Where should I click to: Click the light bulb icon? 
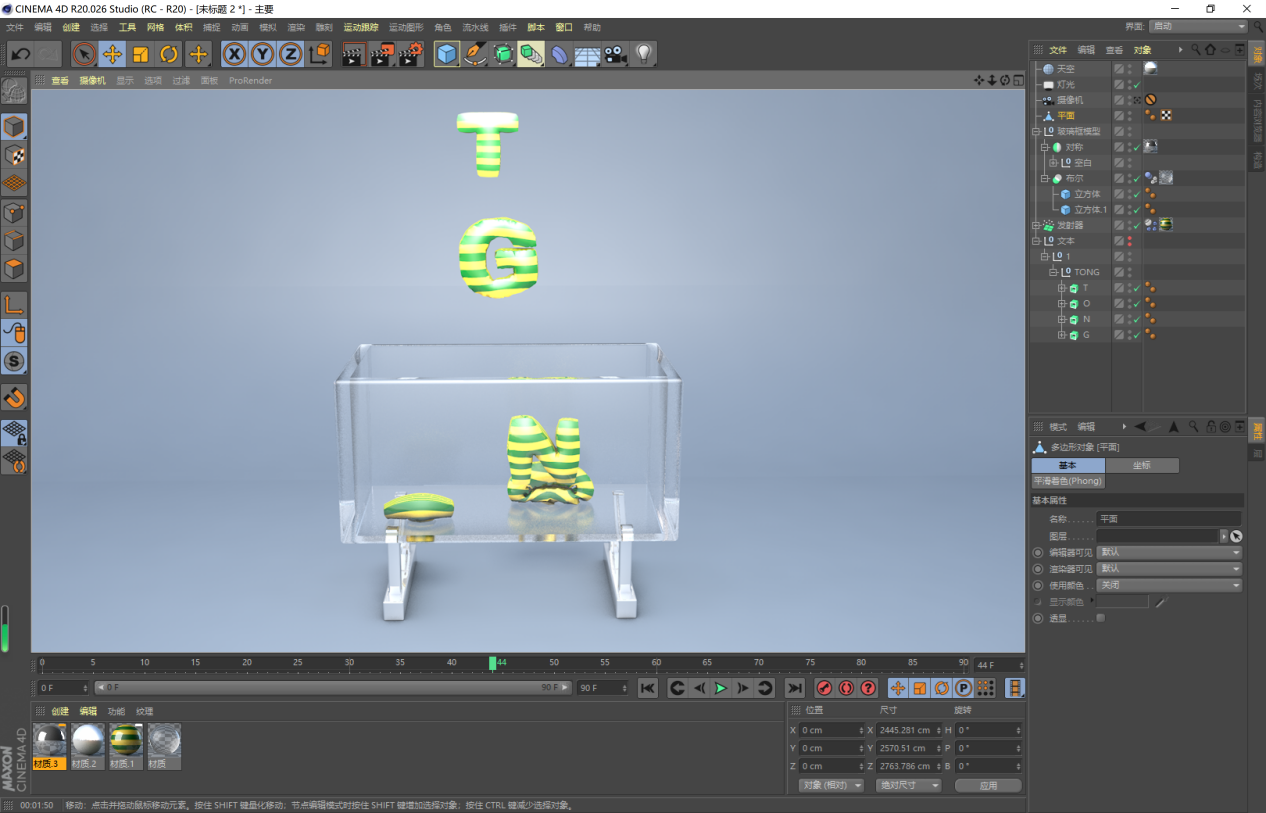click(x=644, y=54)
